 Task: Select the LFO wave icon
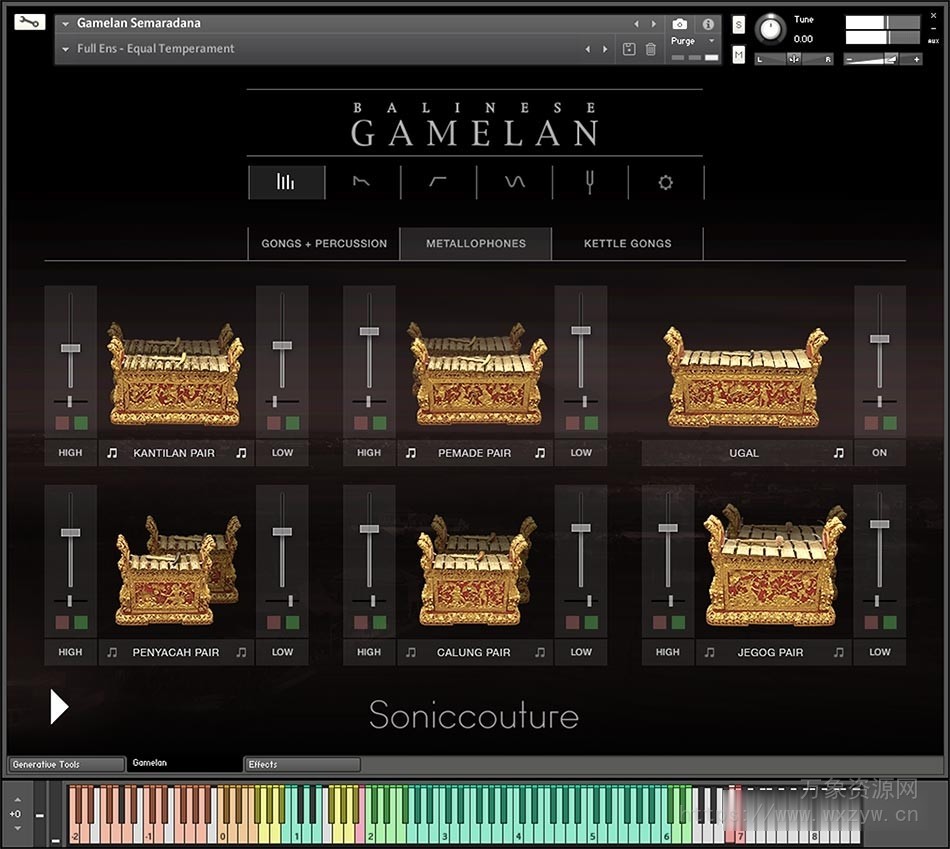(513, 182)
